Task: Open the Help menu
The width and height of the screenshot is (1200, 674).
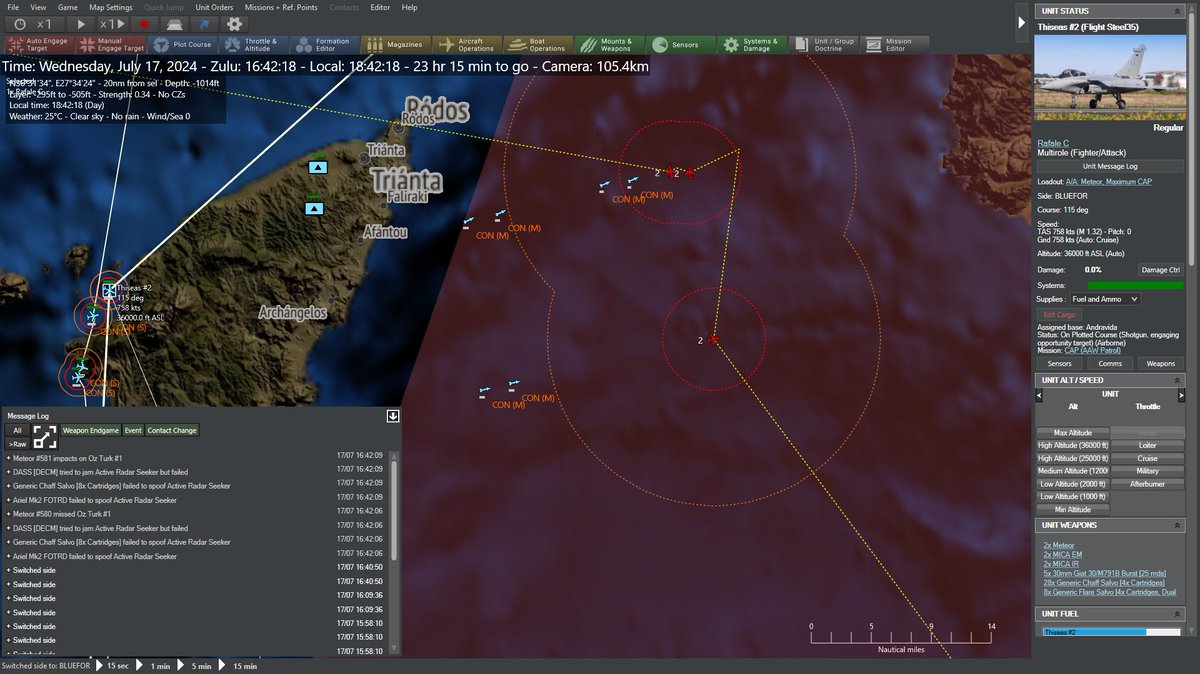Action: click(x=409, y=7)
